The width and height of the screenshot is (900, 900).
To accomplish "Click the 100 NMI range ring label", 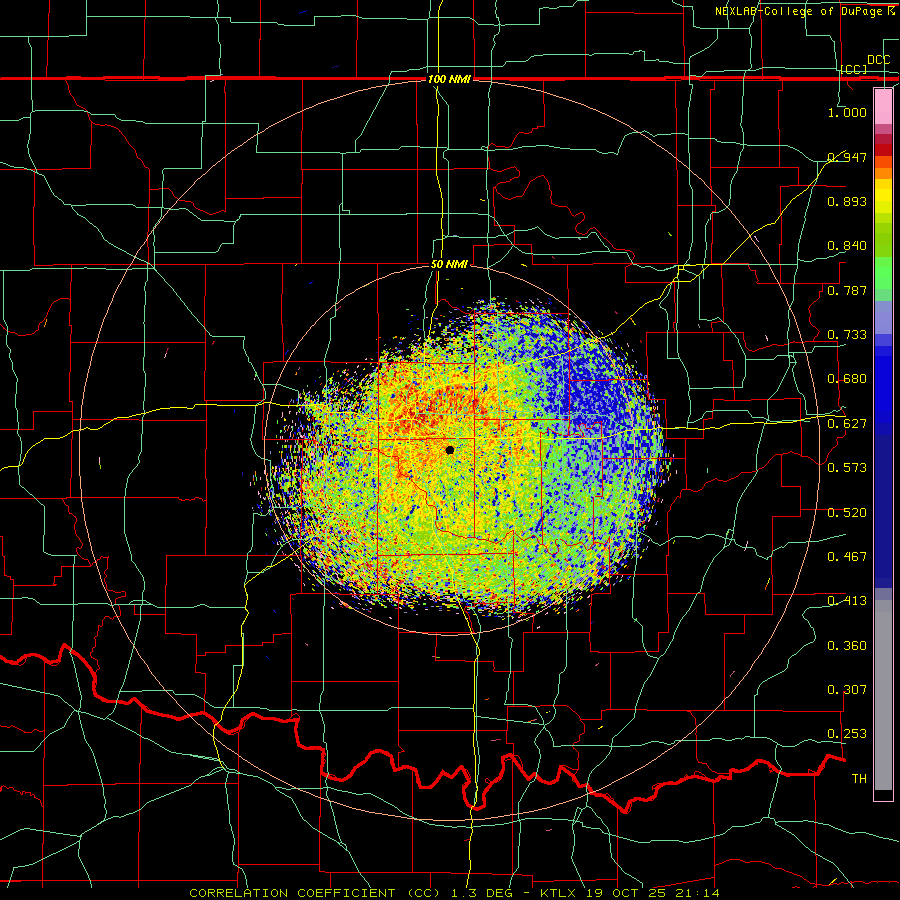I will (x=449, y=79).
